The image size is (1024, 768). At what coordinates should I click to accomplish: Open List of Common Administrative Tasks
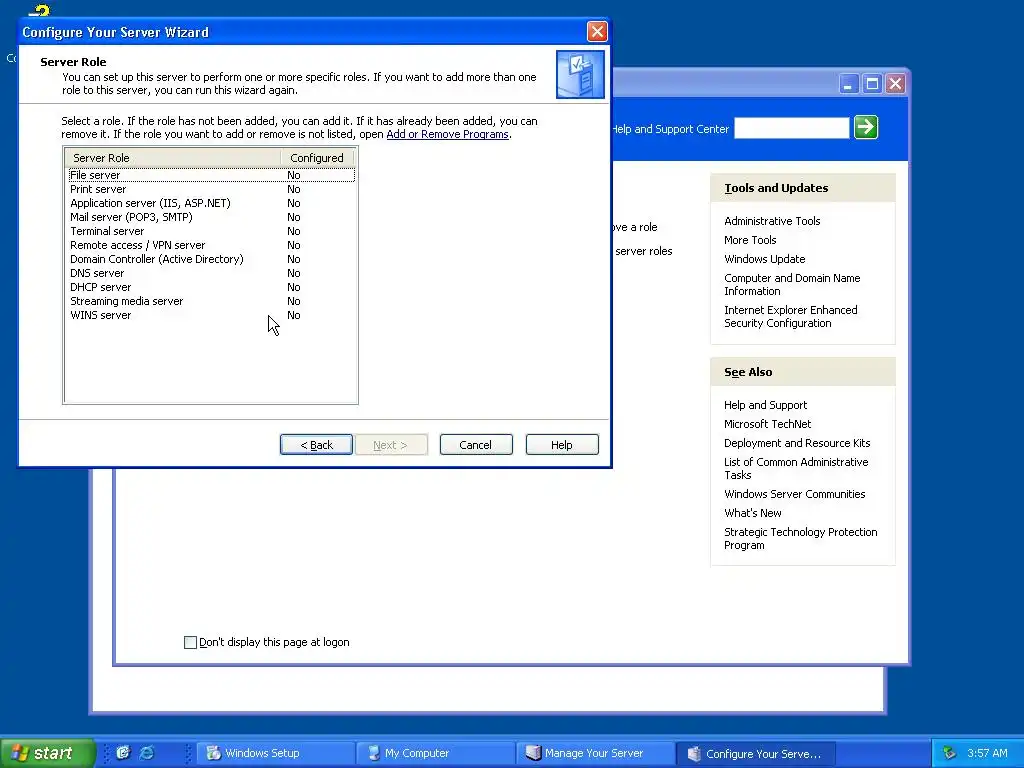click(x=796, y=469)
